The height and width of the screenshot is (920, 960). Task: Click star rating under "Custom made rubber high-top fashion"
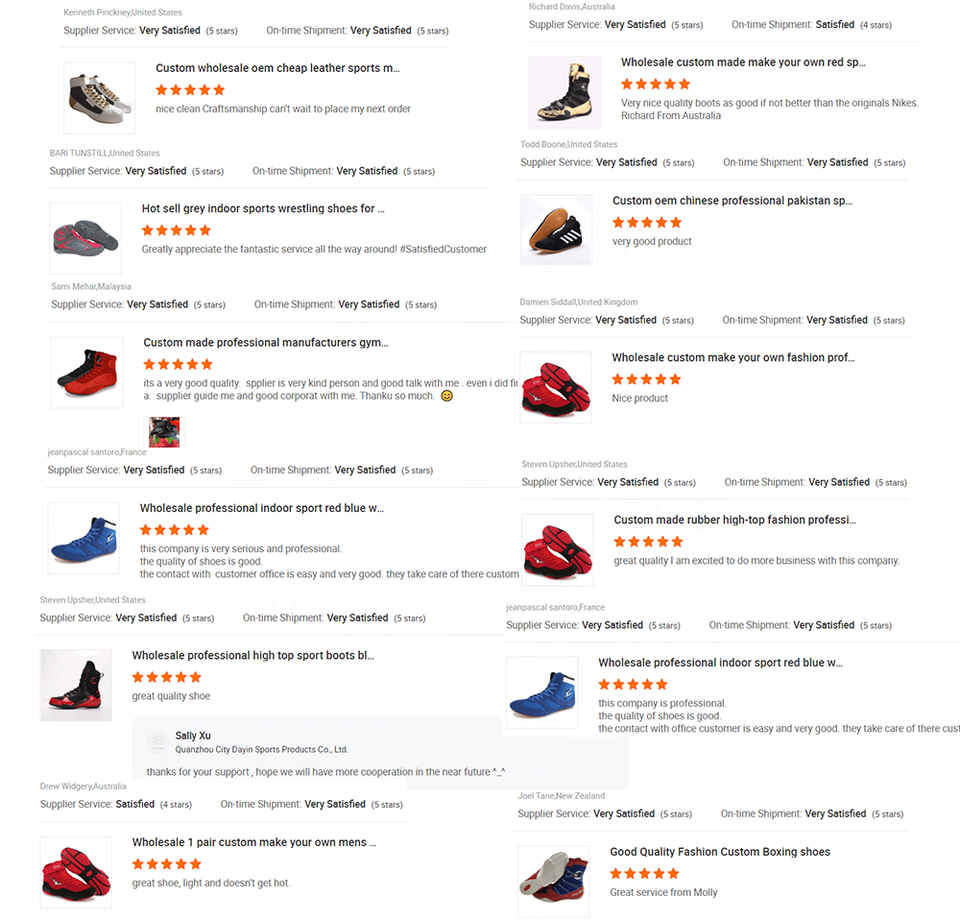pyautogui.click(x=648, y=542)
